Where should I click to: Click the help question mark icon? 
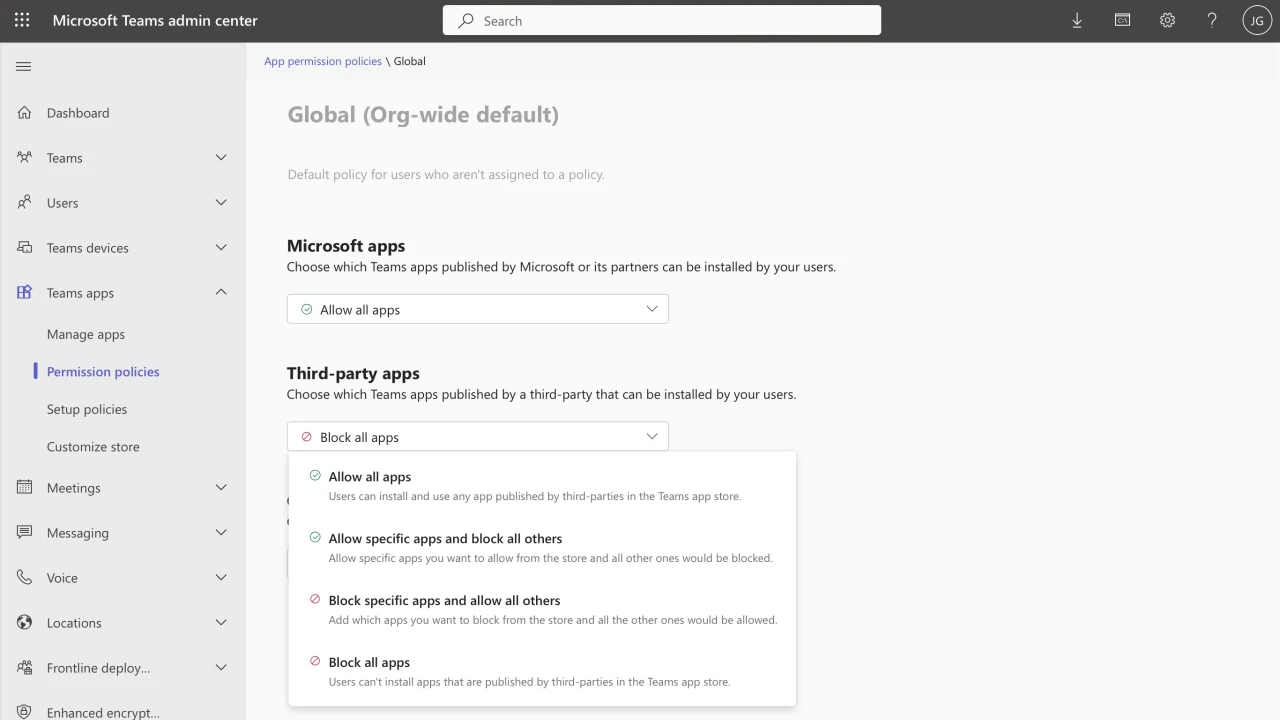1212,20
